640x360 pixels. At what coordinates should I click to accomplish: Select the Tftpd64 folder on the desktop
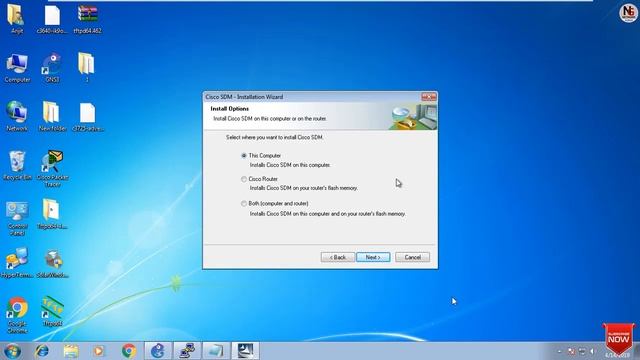point(52,214)
